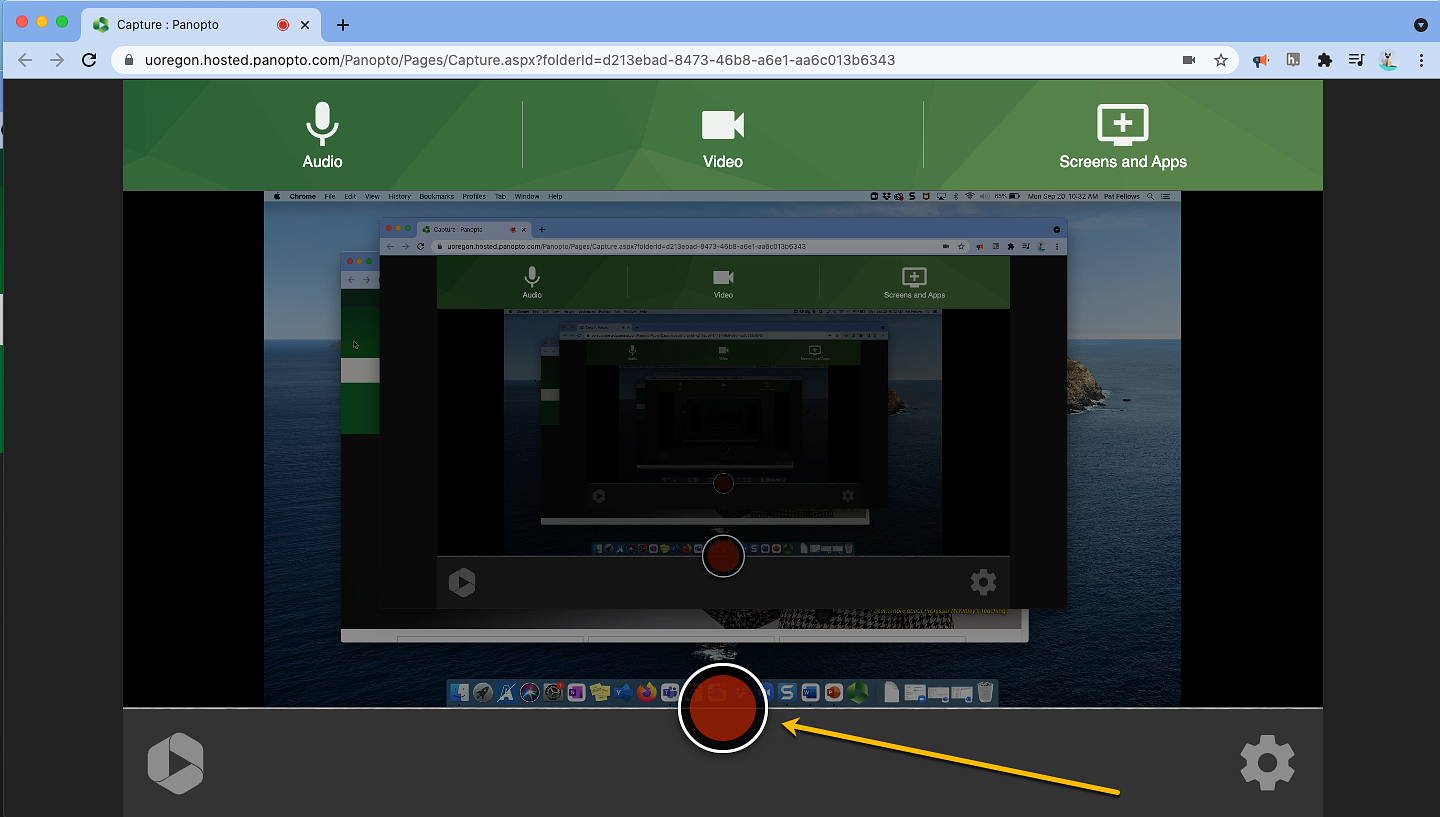1440x817 pixels.
Task: Open the media list extension icon
Action: point(1356,60)
